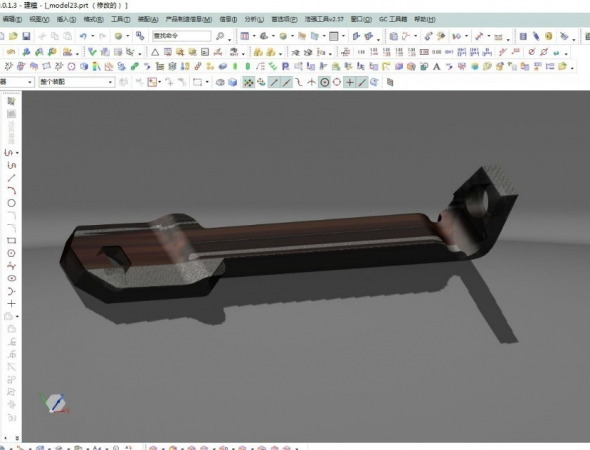Screen dimensions: 590x450
Task: Click the Text 'A' tool icon
Action: click(x=436, y=67)
